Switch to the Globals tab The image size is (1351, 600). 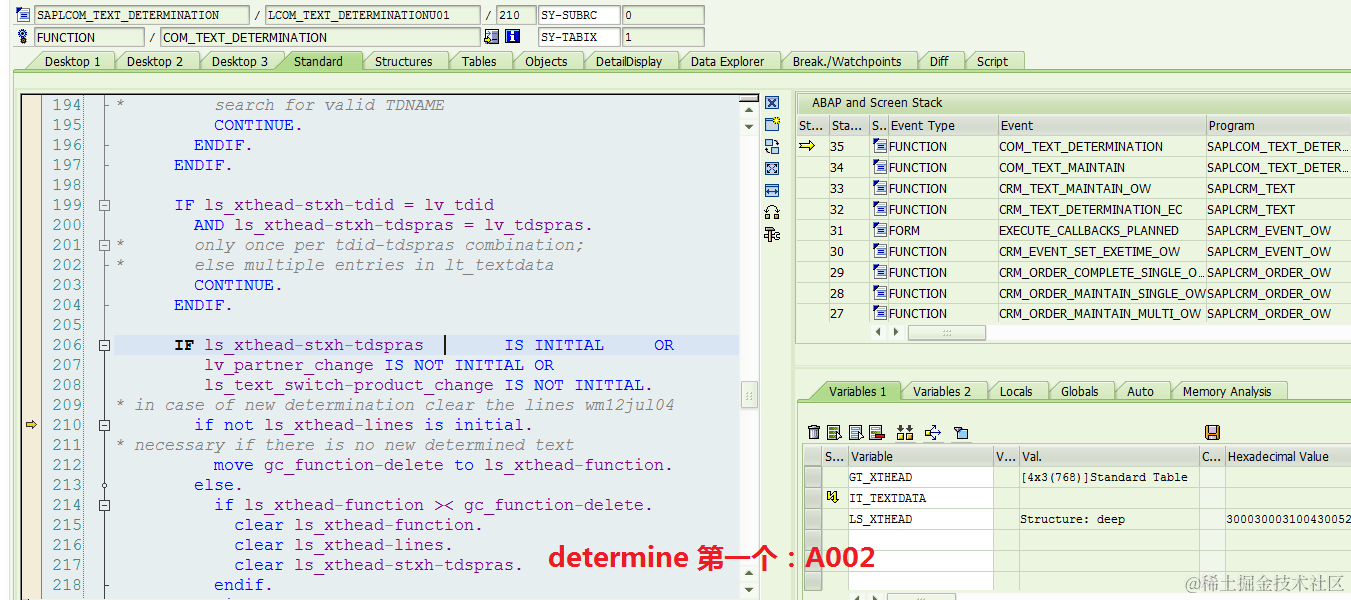coord(1079,391)
